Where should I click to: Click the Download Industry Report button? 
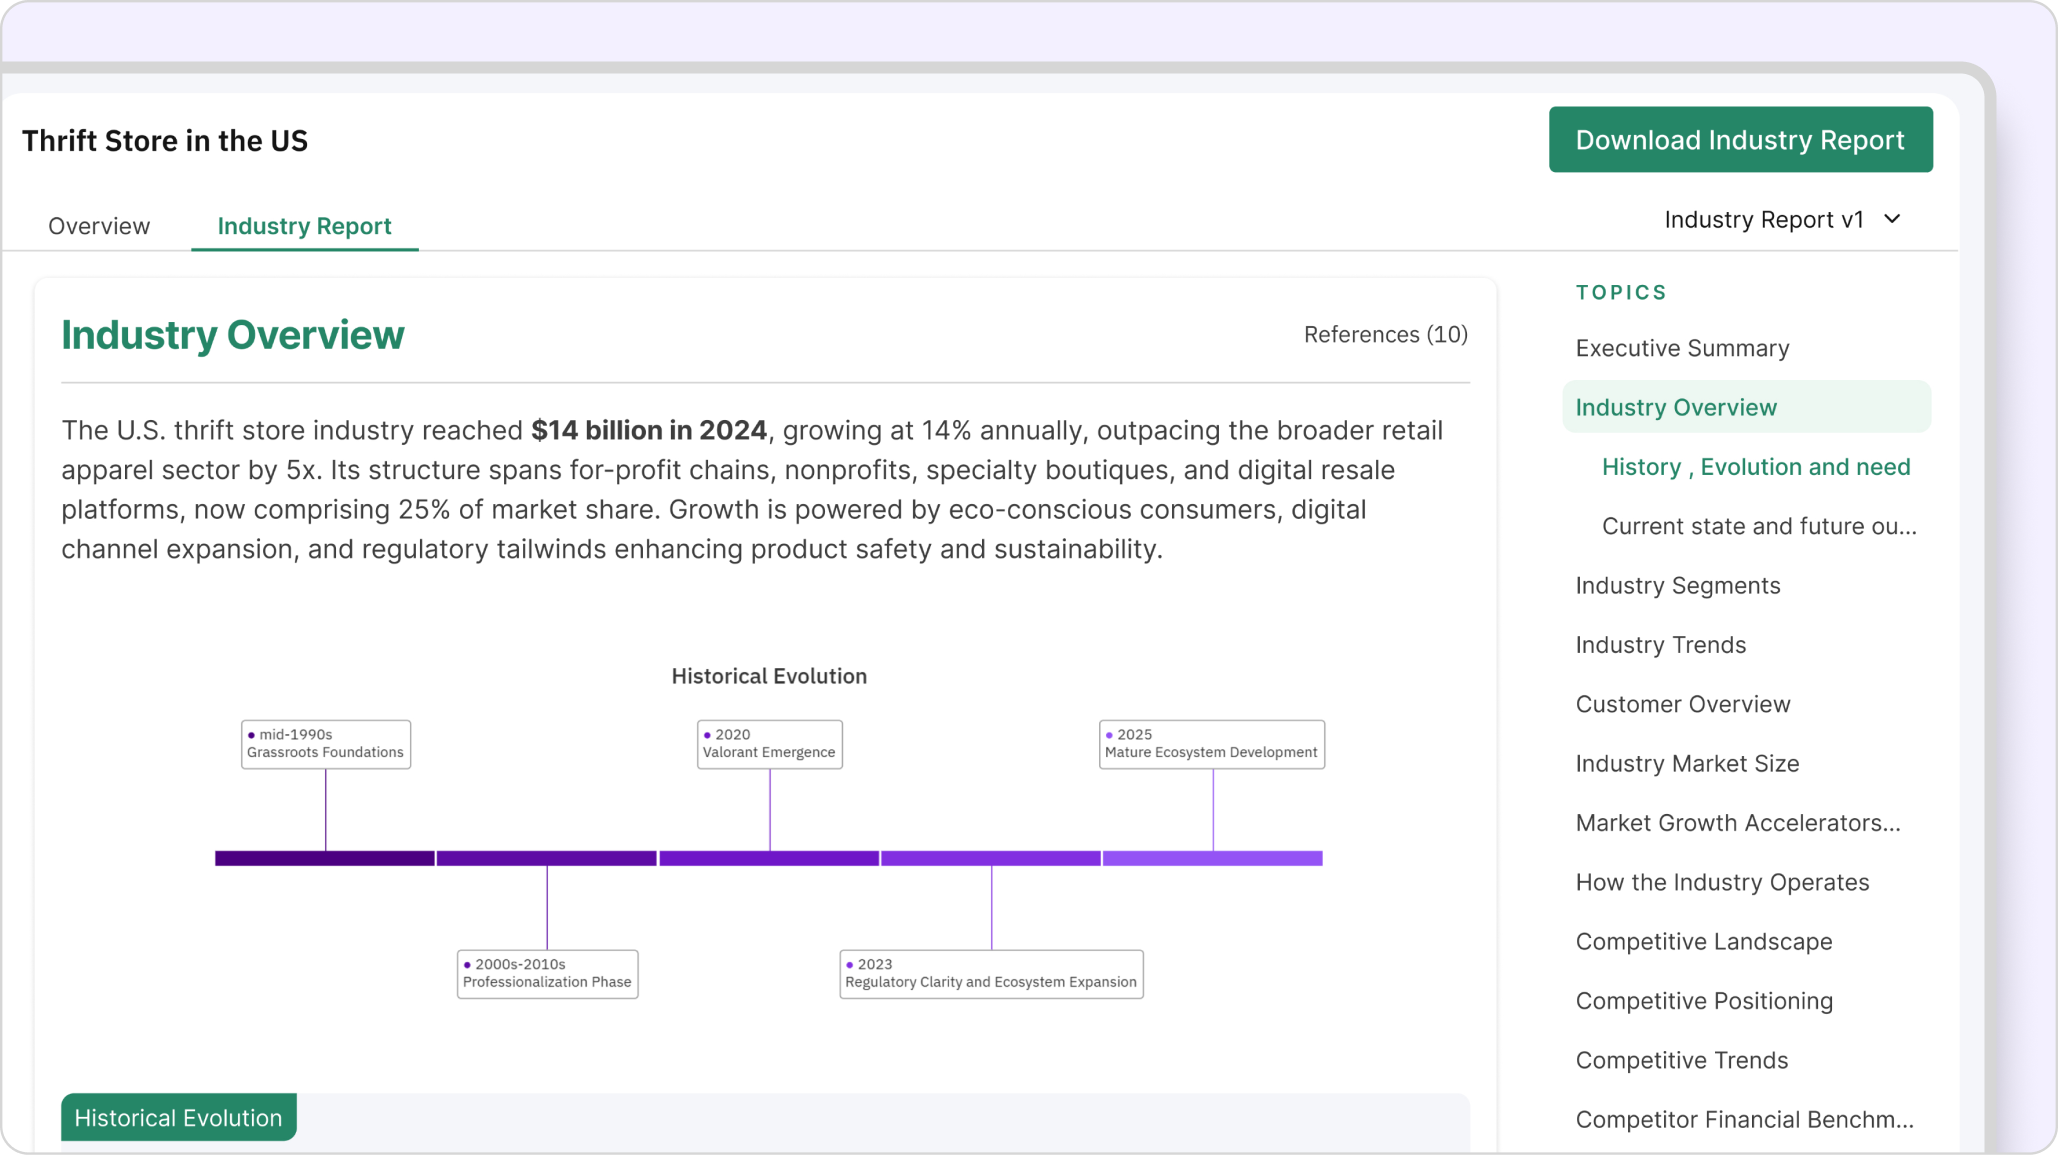[1740, 140]
